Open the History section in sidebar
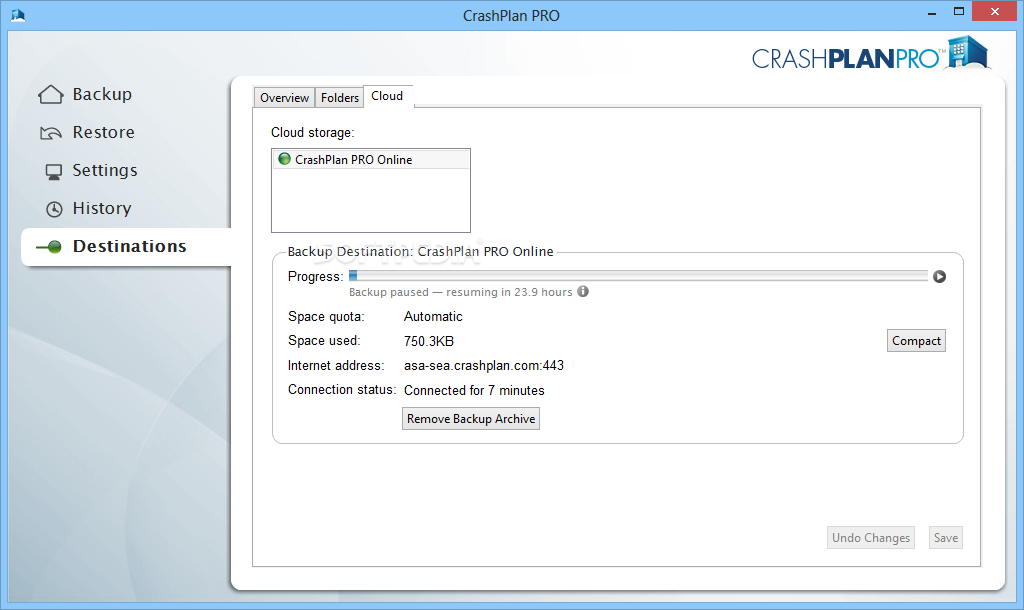Image resolution: width=1024 pixels, height=610 pixels. pos(102,208)
